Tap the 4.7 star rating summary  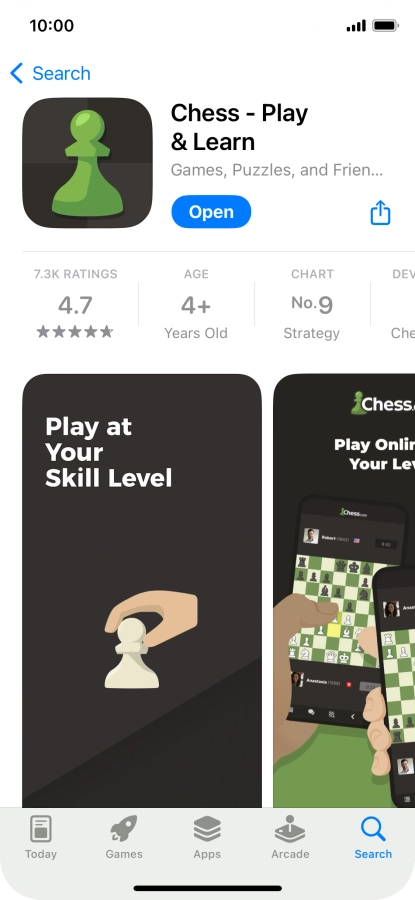(x=75, y=305)
